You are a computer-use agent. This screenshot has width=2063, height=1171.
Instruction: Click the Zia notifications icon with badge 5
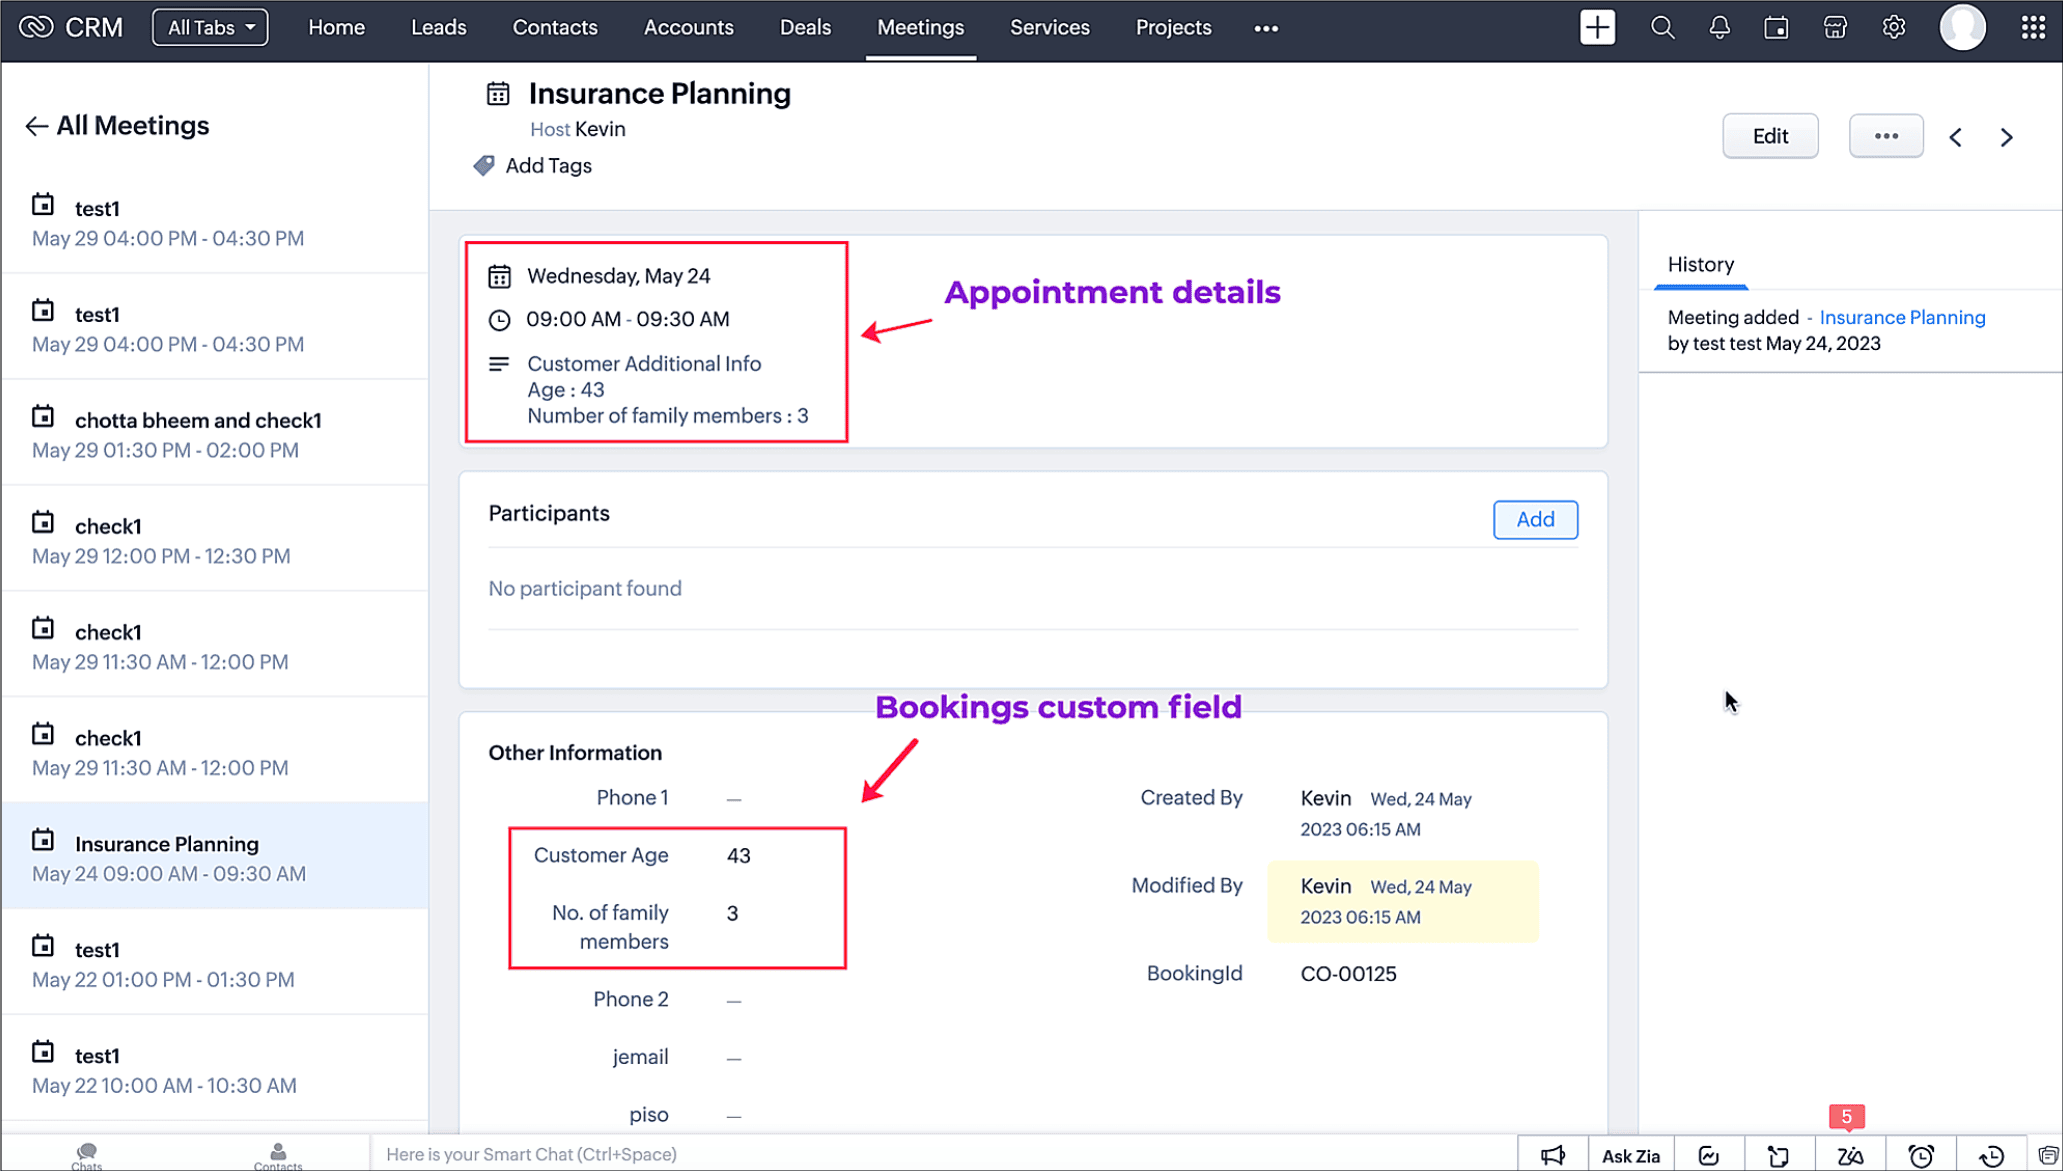[1850, 1156]
